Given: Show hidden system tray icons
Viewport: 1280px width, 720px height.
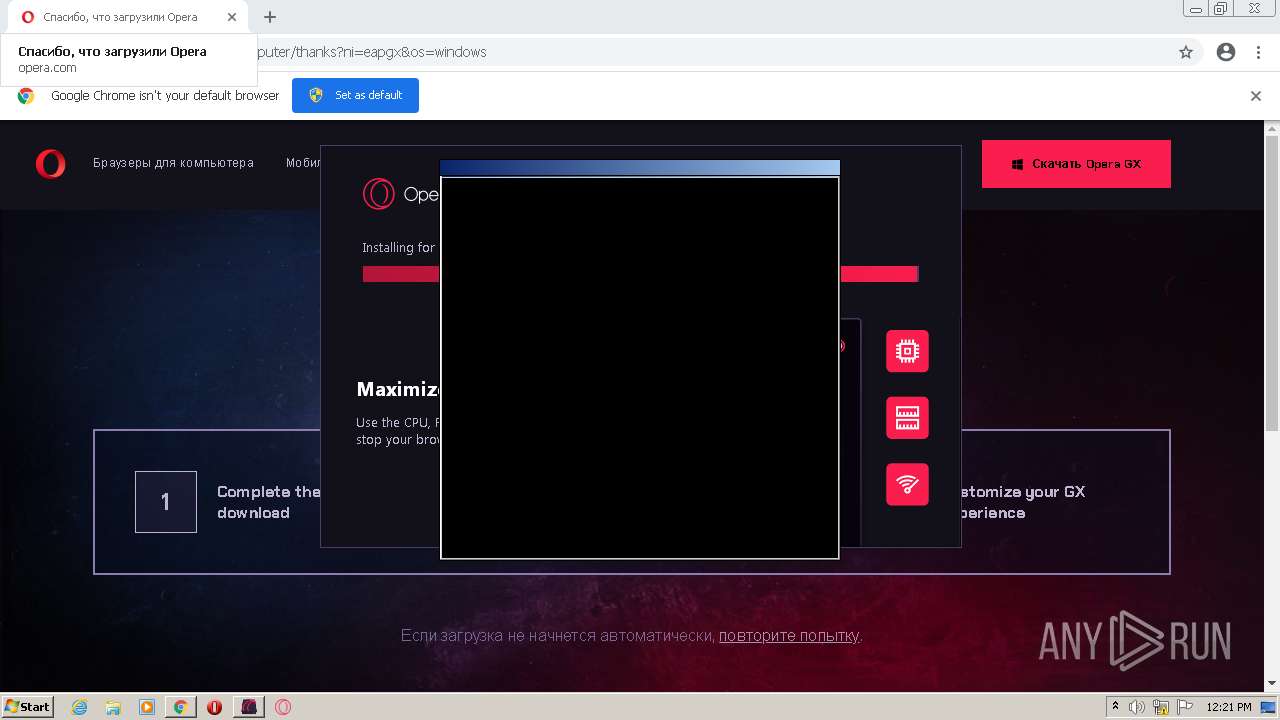Looking at the screenshot, I should coord(1116,707).
